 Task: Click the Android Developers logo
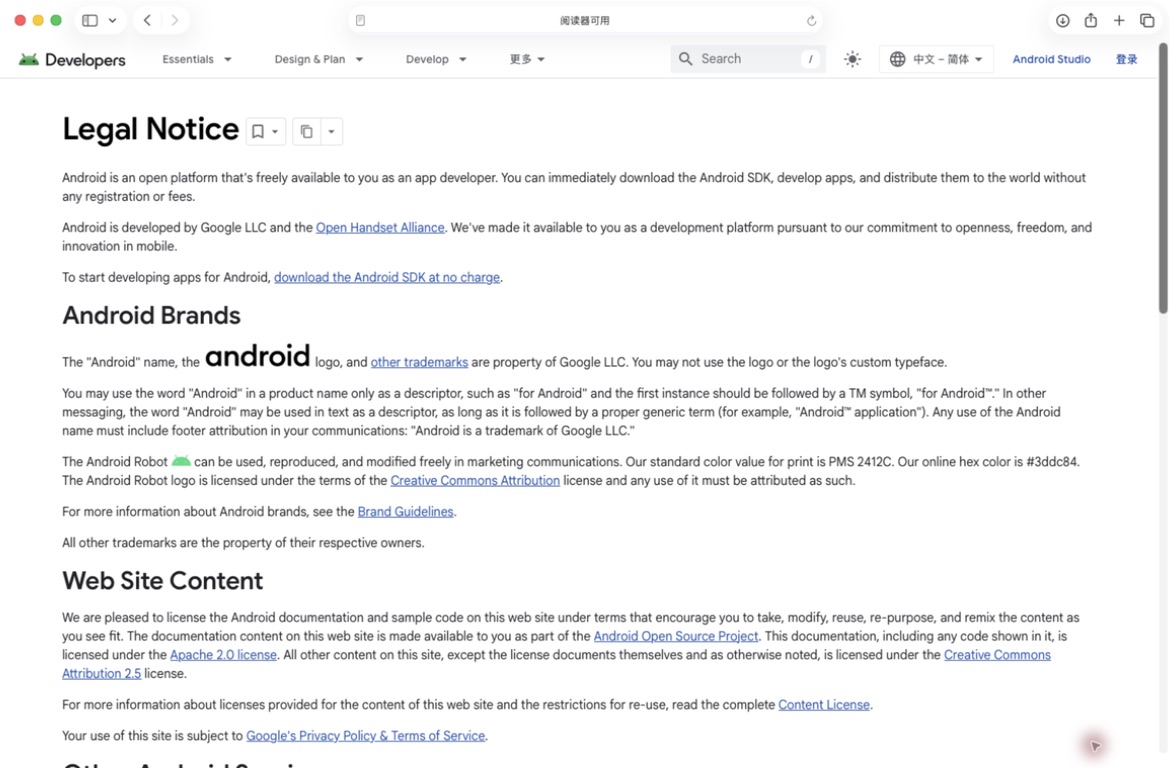pos(72,60)
